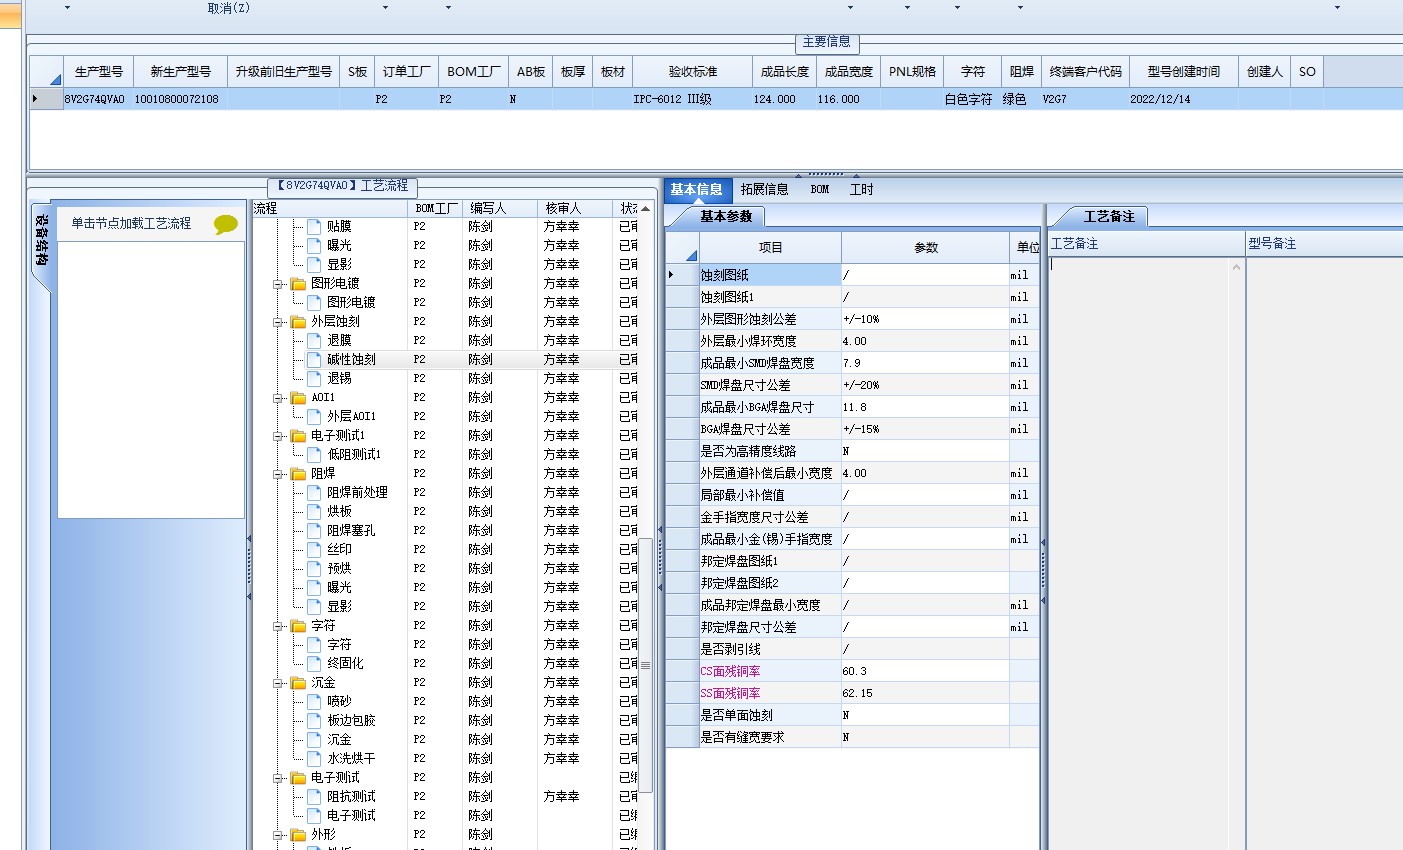Click the 外层最小焊环宽度 parameter value 4.00
1403x850 pixels.
(925, 341)
